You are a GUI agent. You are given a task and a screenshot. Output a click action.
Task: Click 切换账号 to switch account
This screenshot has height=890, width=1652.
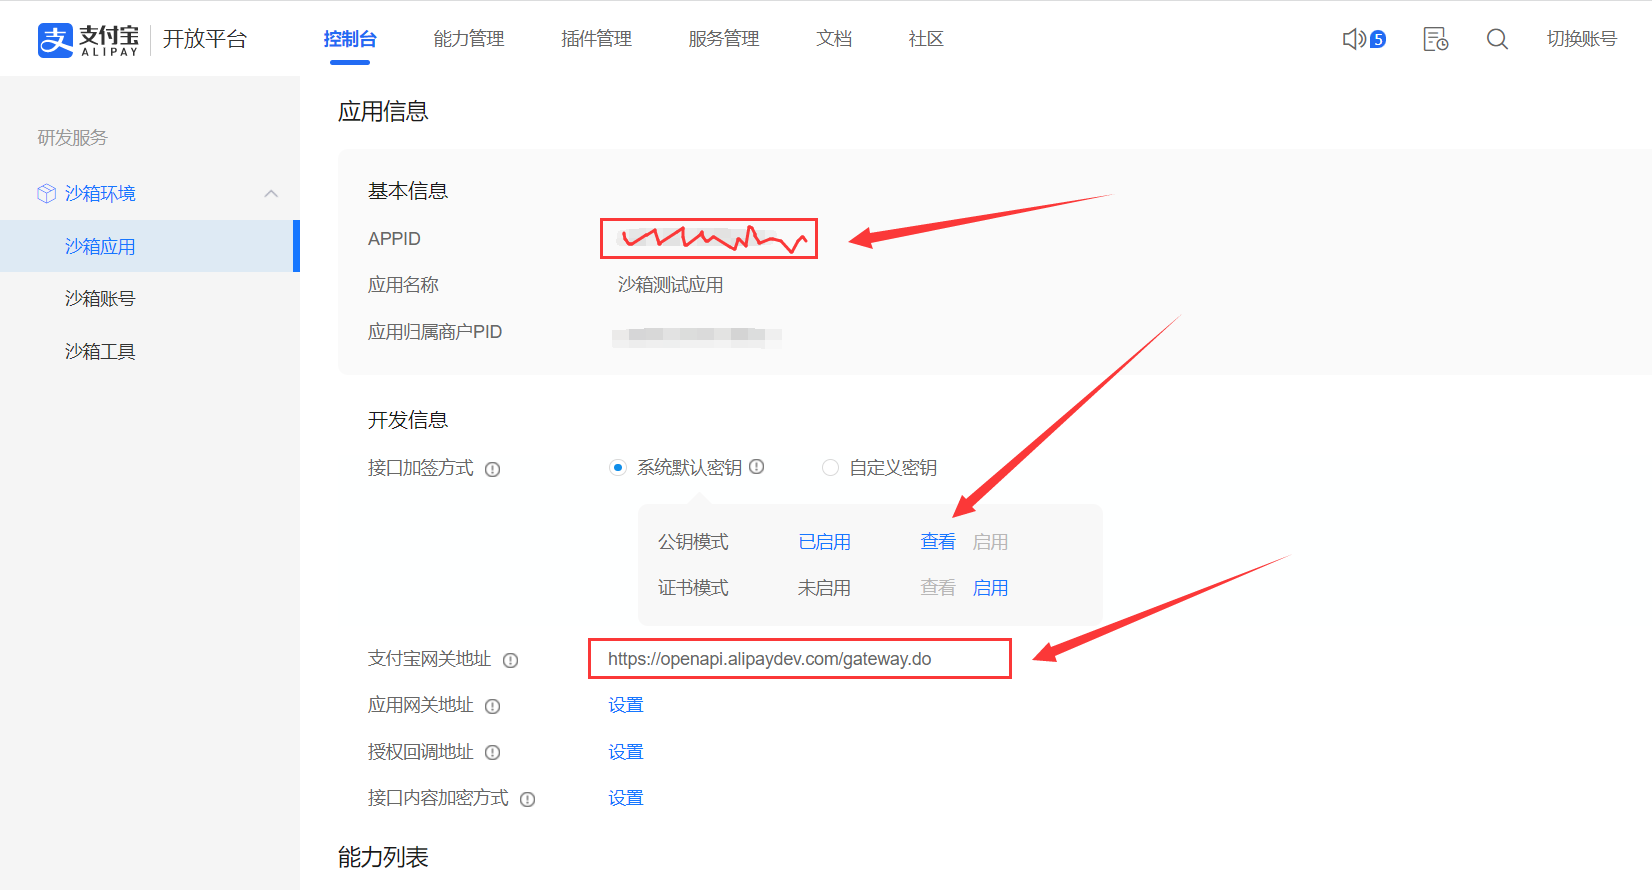click(1582, 39)
